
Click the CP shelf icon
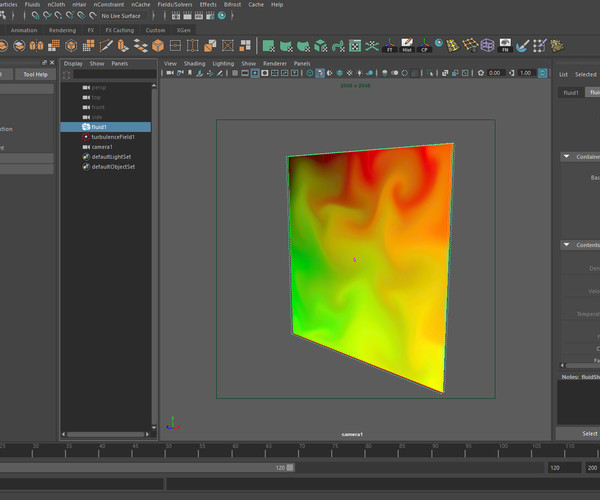pyautogui.click(x=424, y=46)
